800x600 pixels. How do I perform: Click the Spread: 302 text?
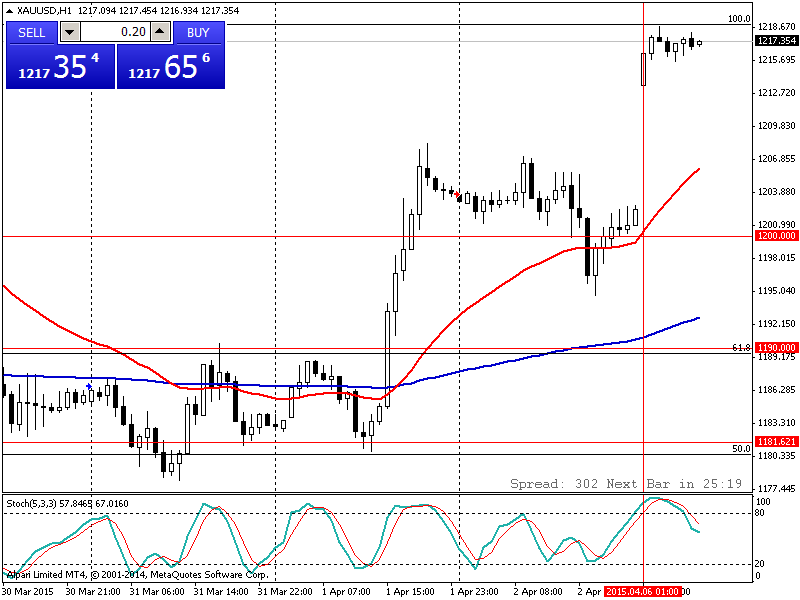[x=554, y=484]
